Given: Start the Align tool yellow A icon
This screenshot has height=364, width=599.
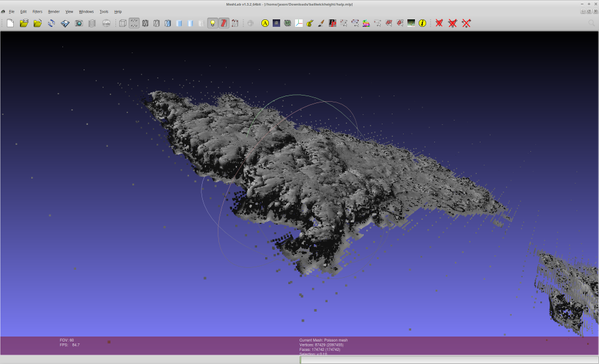Looking at the screenshot, I should 265,23.
